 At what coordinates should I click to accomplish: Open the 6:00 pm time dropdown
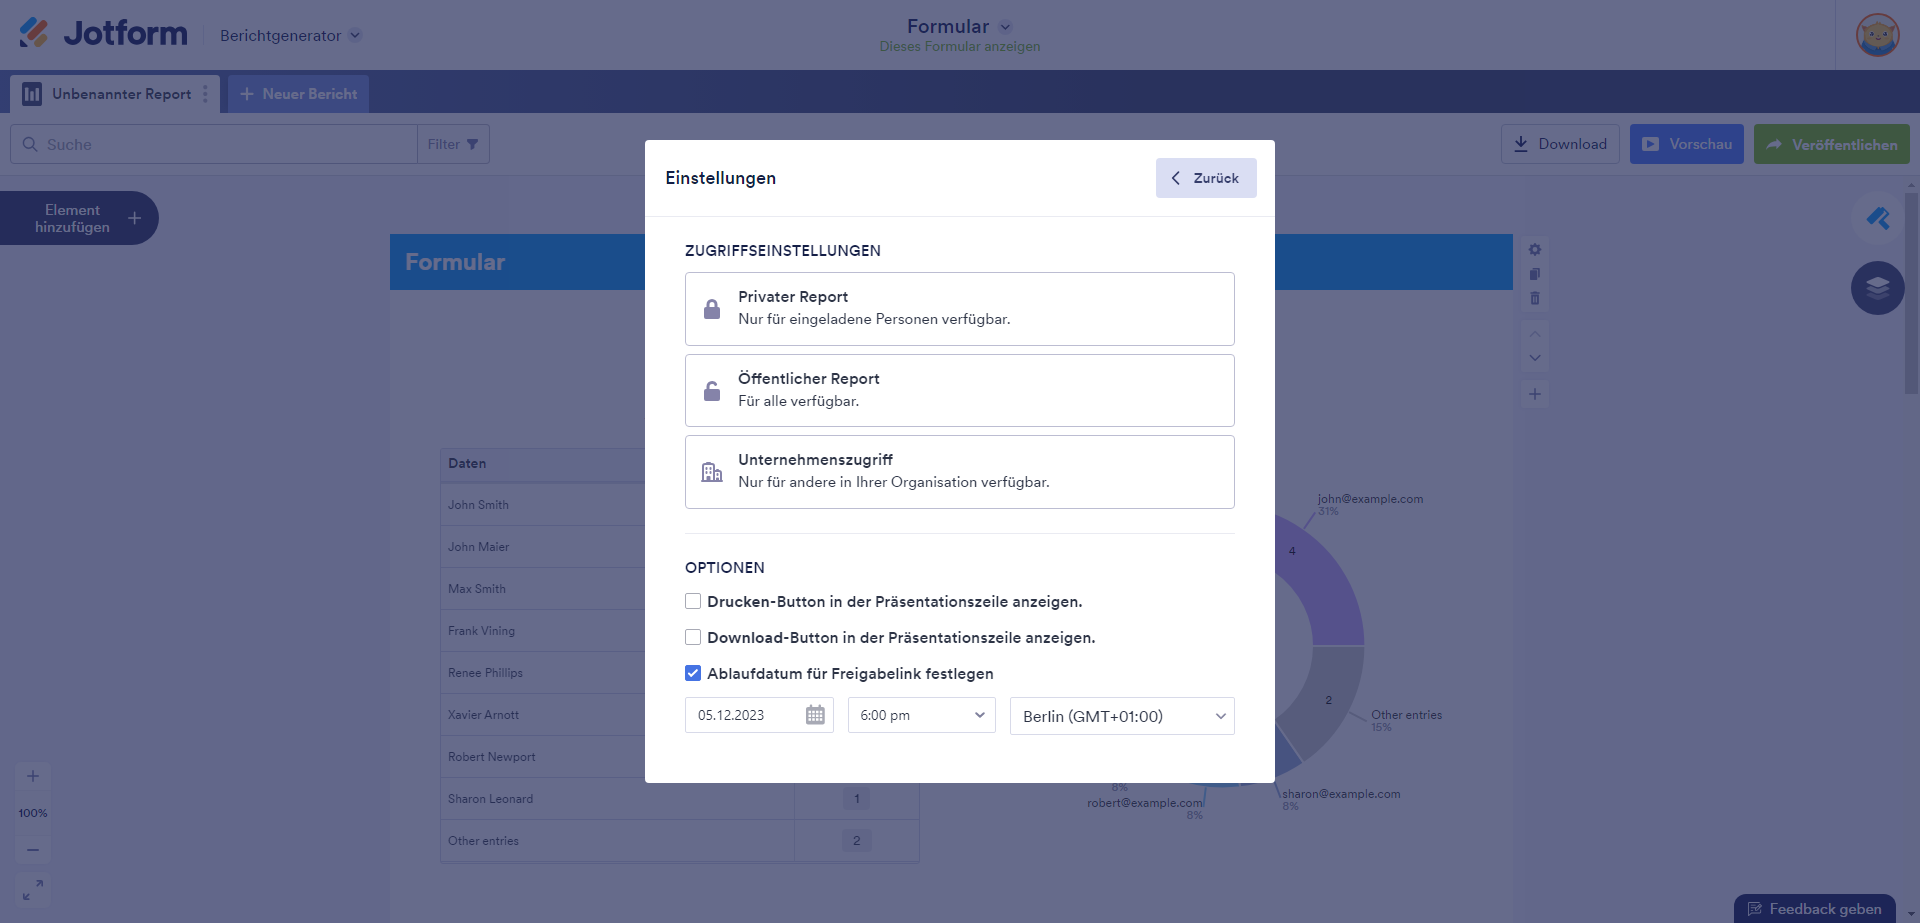(x=922, y=715)
